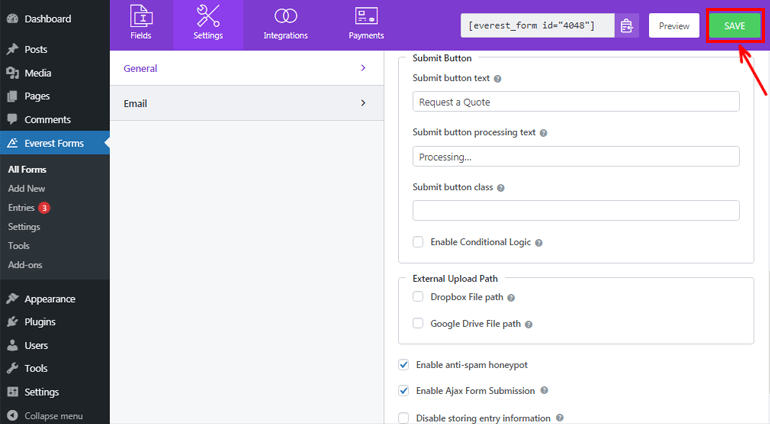Click the green SAVE button
The image size is (770, 424).
pos(735,26)
